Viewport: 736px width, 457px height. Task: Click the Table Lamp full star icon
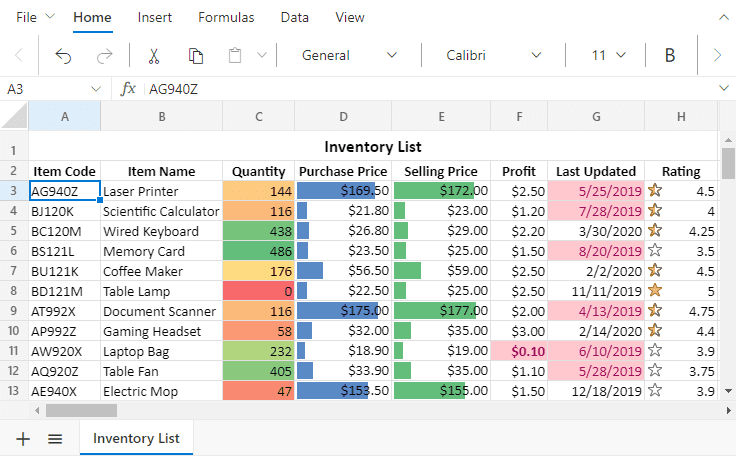(655, 290)
